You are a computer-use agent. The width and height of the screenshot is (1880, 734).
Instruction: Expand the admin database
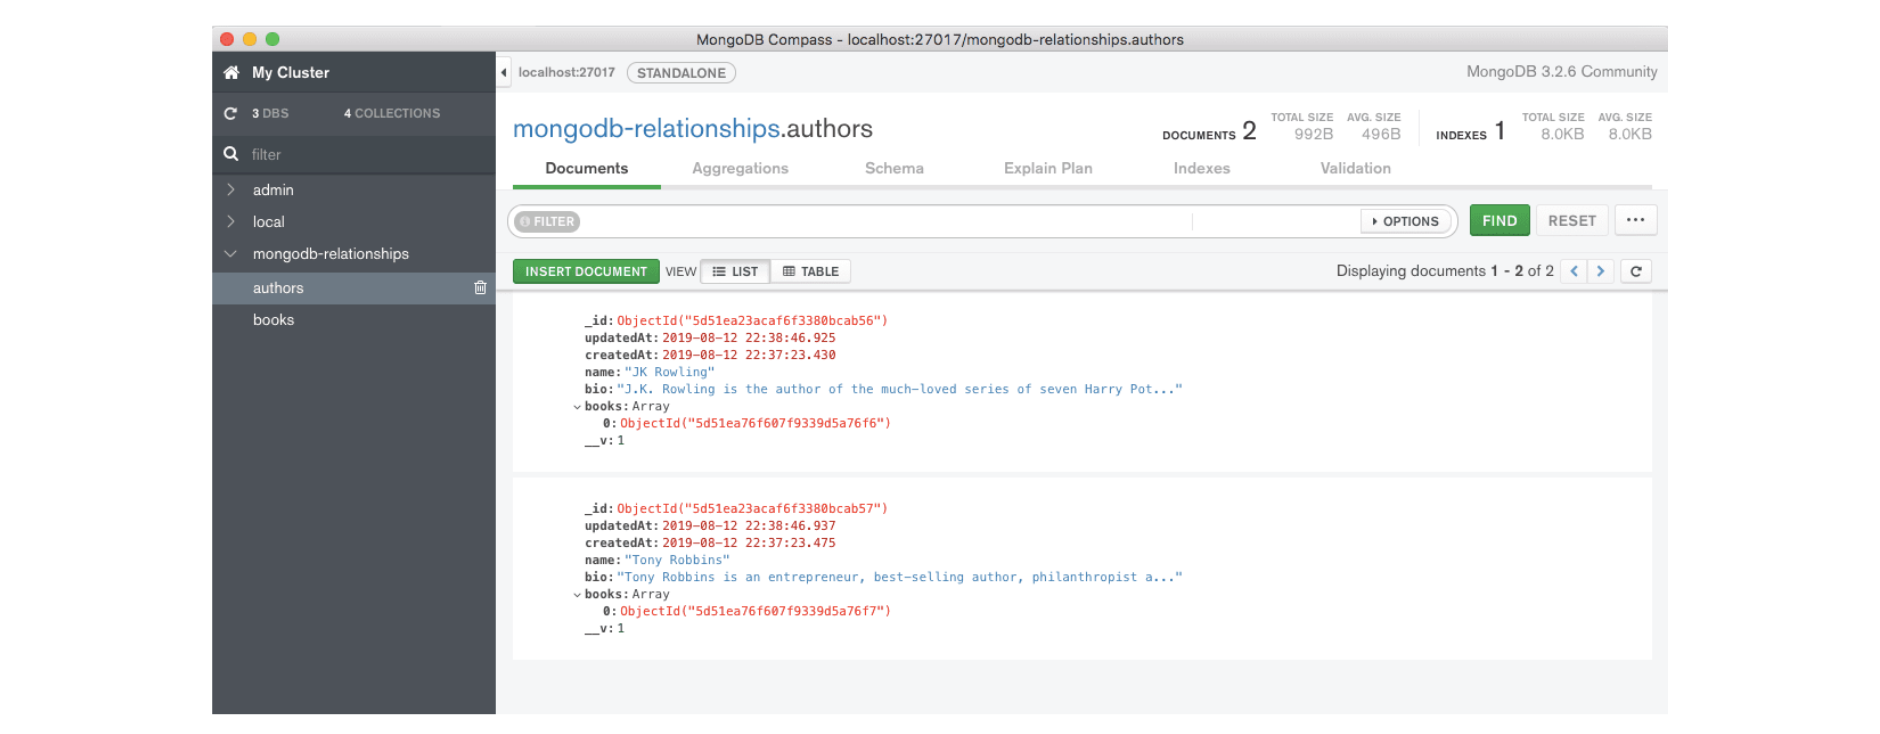pos(231,189)
